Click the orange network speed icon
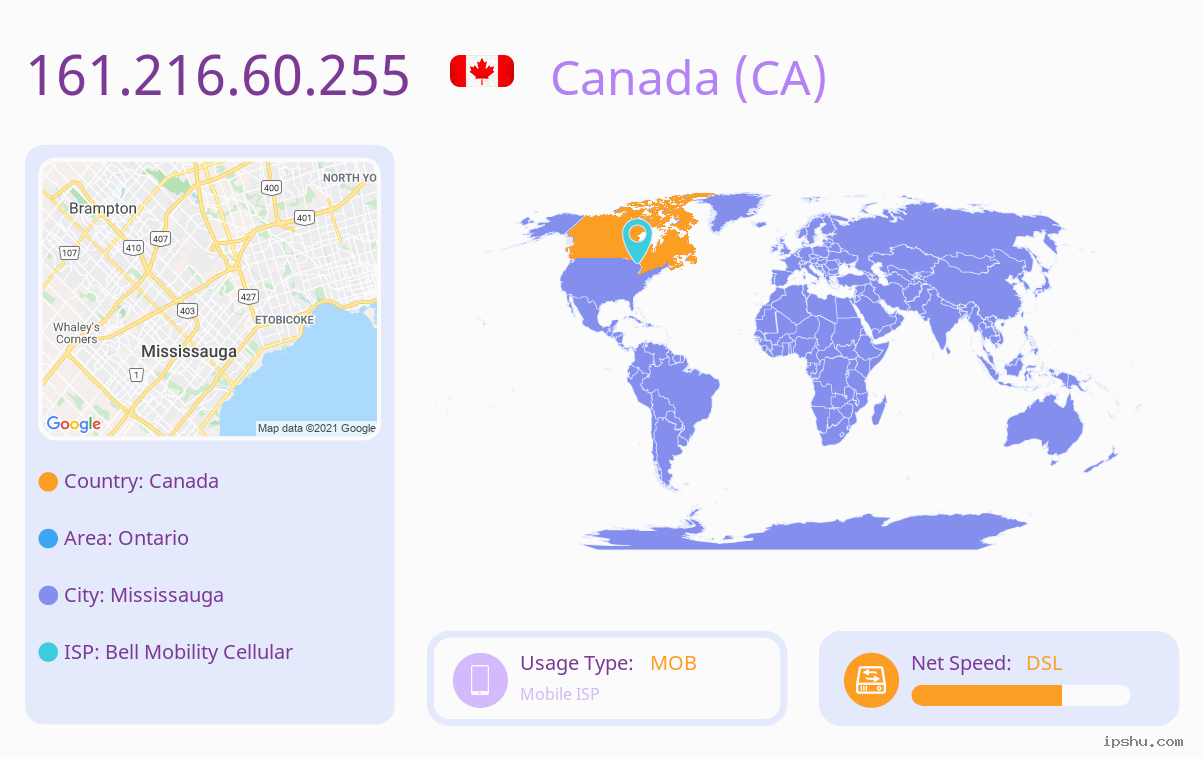Viewport: 1203px width, 758px height. 871,679
